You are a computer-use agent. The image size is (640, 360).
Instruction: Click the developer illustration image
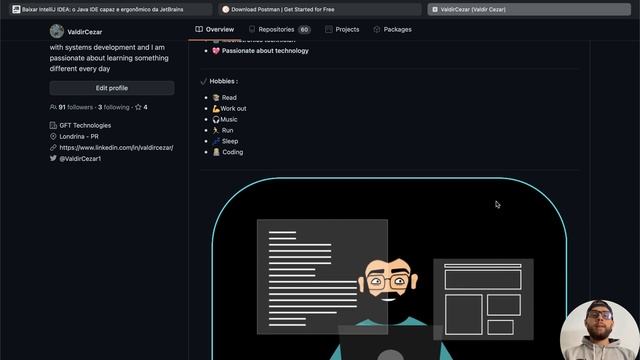coord(389,269)
